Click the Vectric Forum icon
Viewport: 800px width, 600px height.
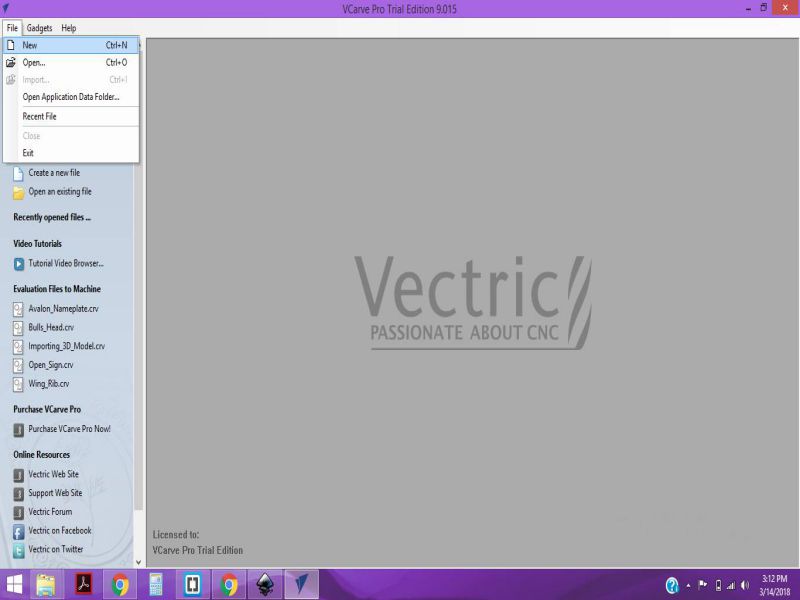18,512
